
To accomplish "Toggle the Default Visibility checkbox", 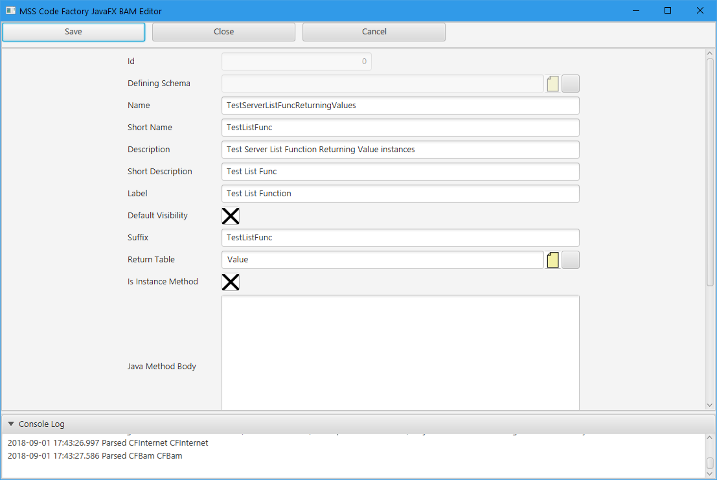I will [230, 215].
